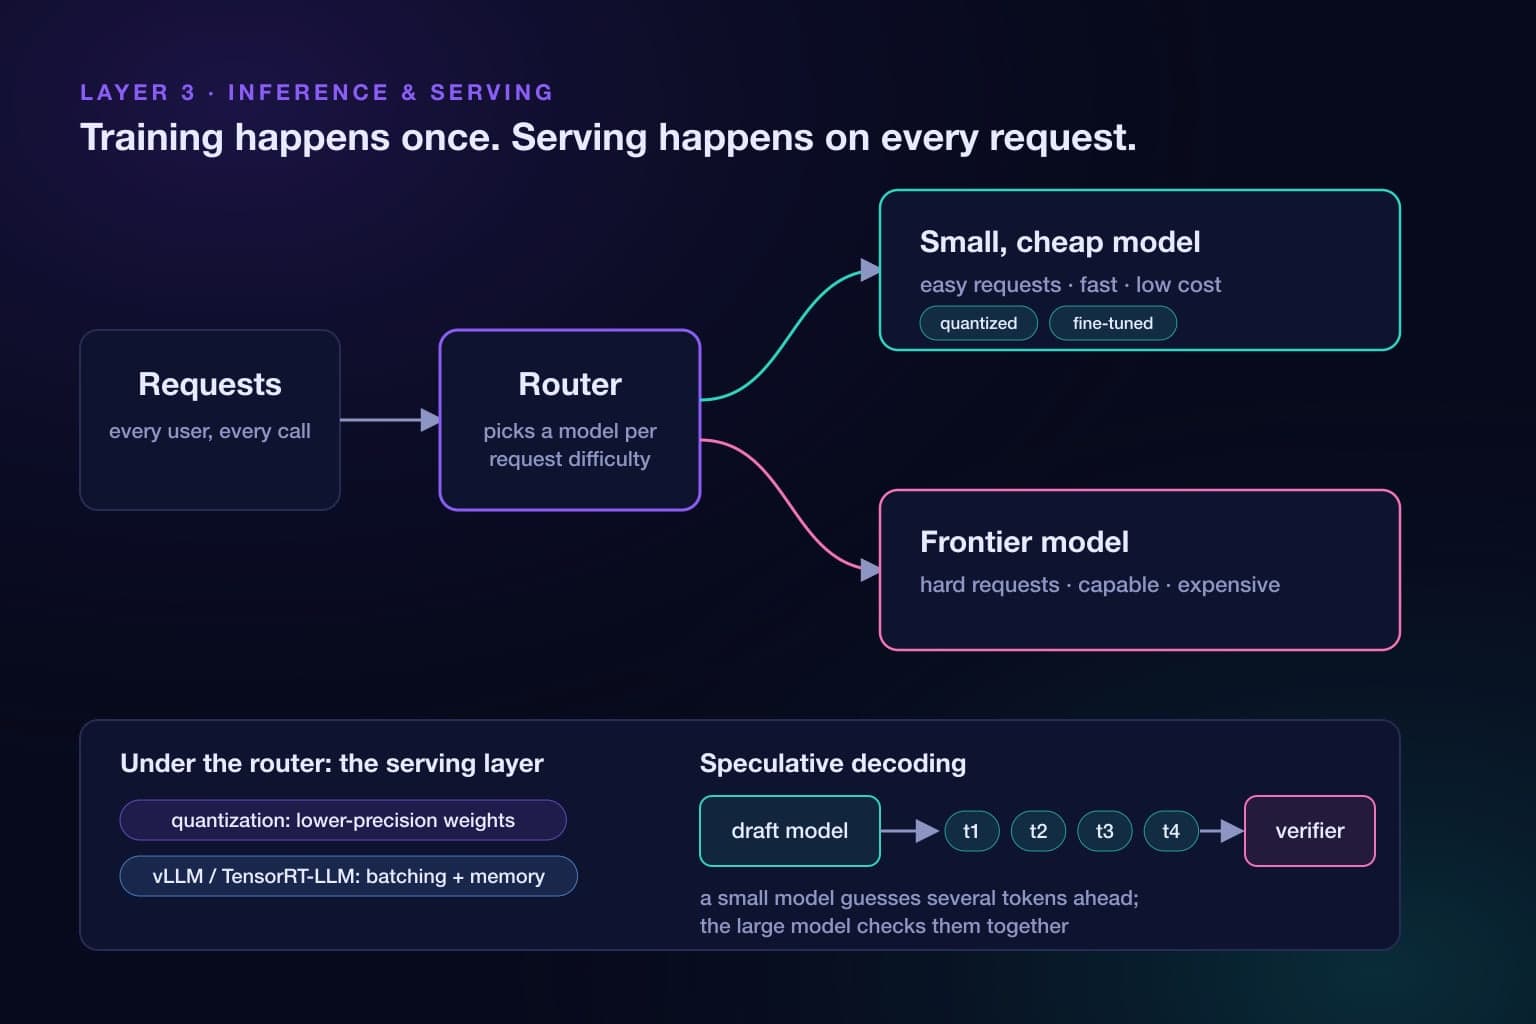Click the Small, cheap model card
The width and height of the screenshot is (1536, 1024).
1140,270
